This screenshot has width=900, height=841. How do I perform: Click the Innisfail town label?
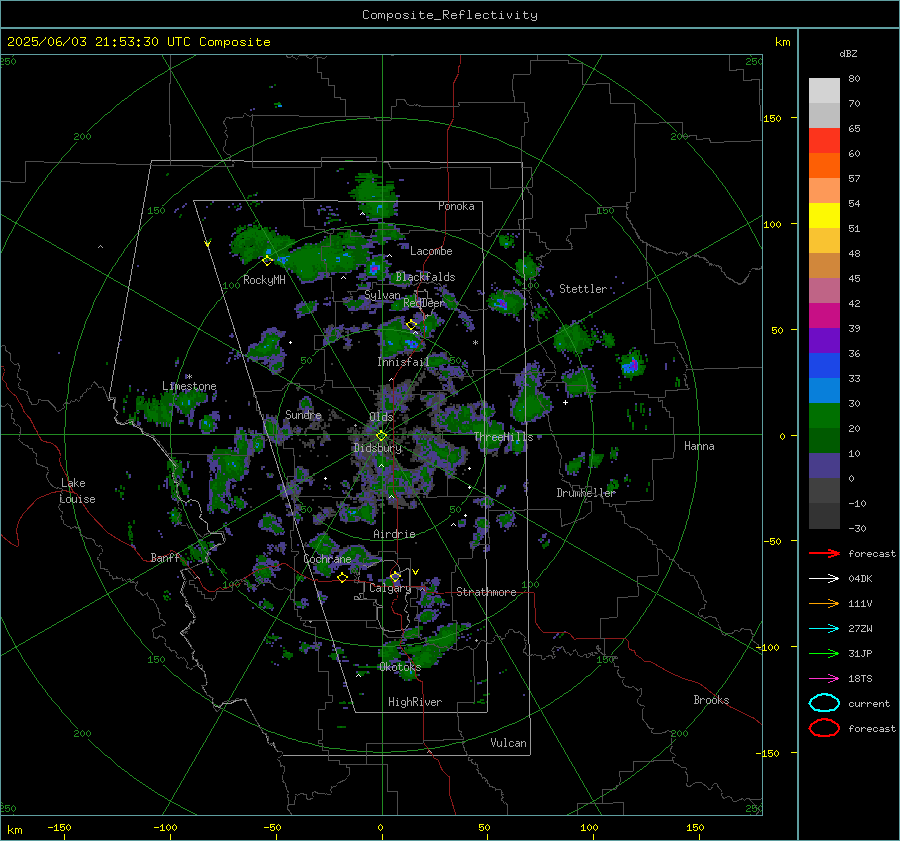click(x=403, y=362)
